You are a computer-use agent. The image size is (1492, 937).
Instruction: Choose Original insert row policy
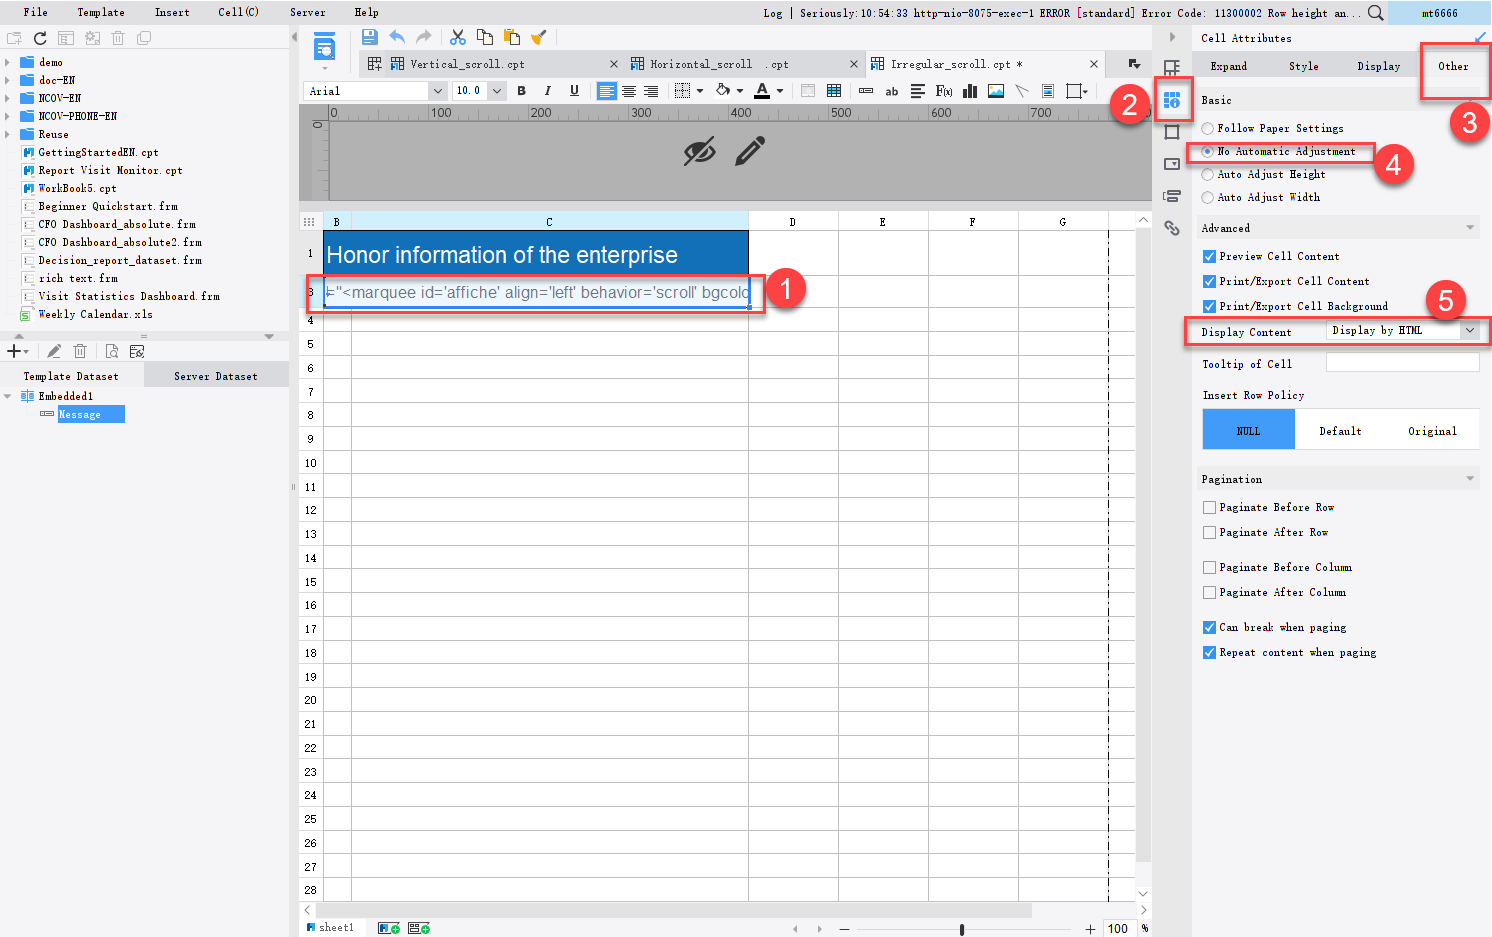pos(1432,431)
